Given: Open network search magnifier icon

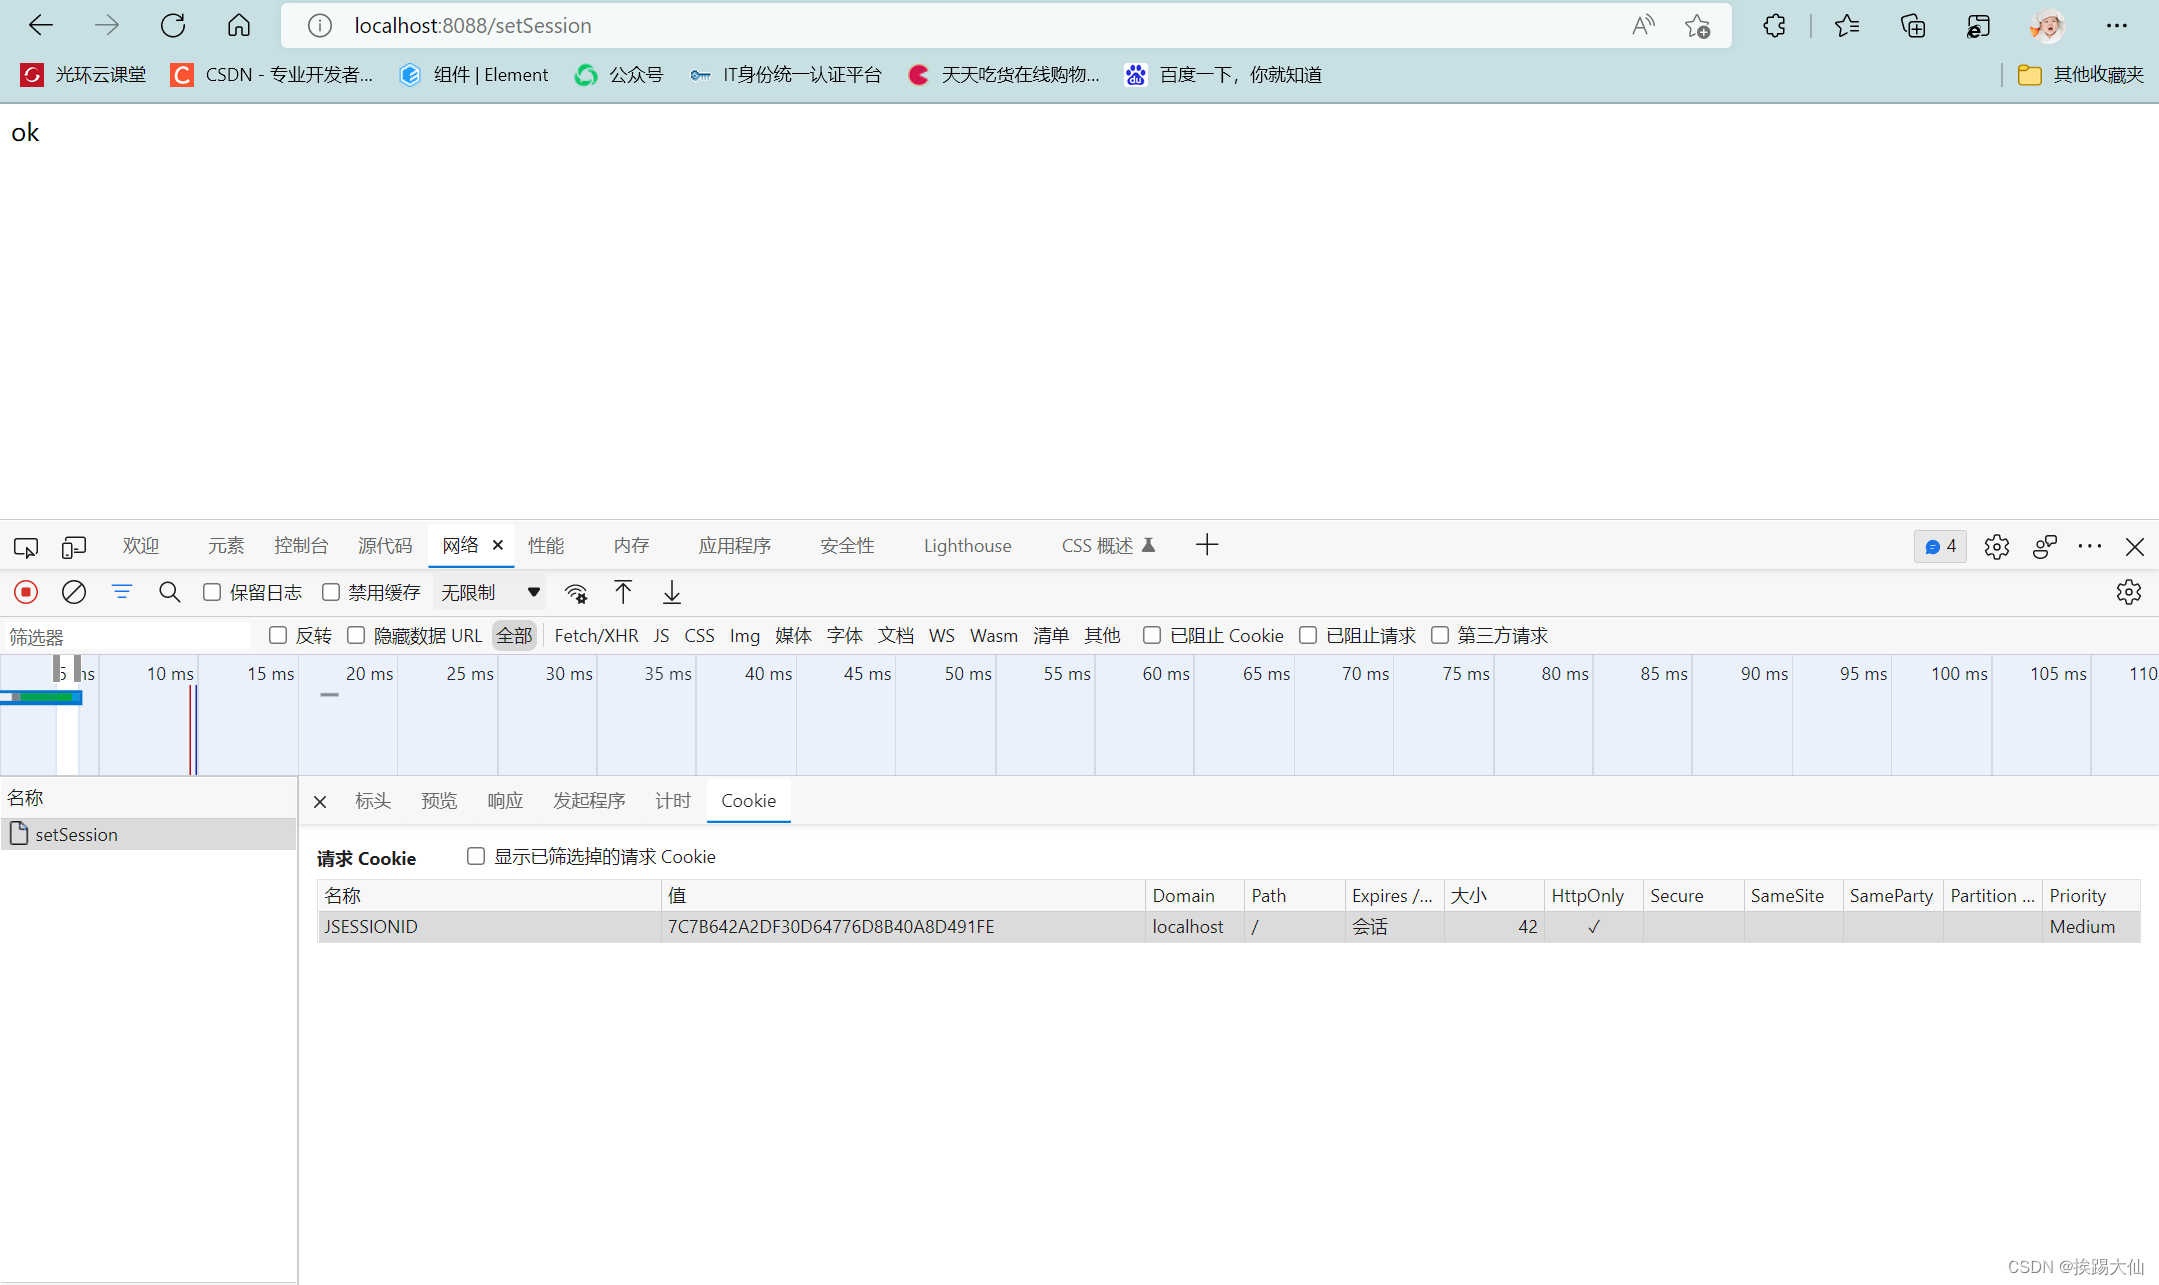Looking at the screenshot, I should (x=169, y=592).
